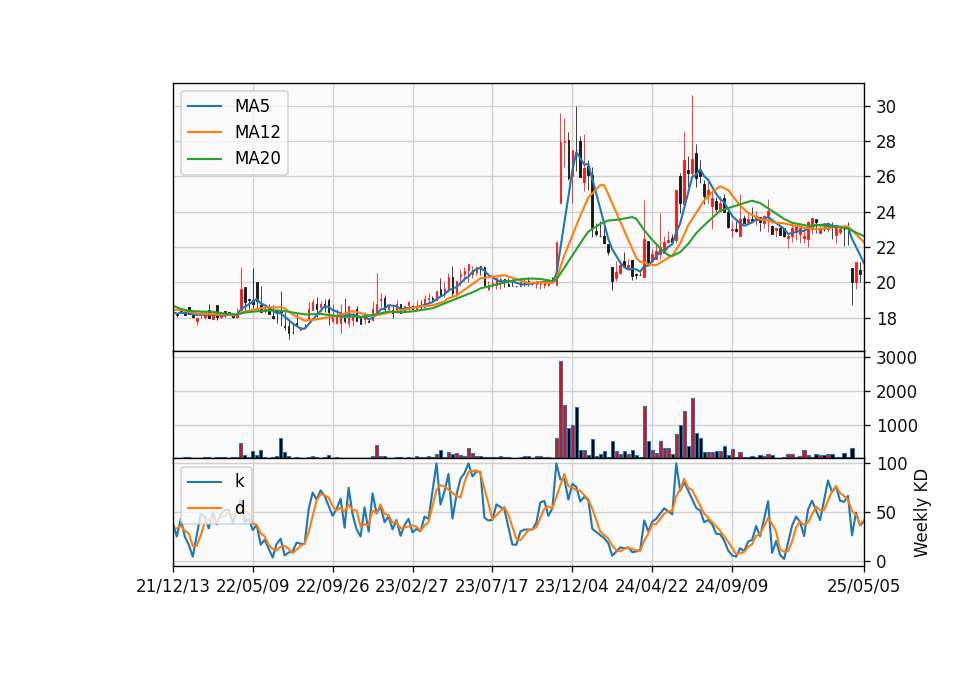Click the price axis value 24
960x690 pixels.
pos(886,212)
